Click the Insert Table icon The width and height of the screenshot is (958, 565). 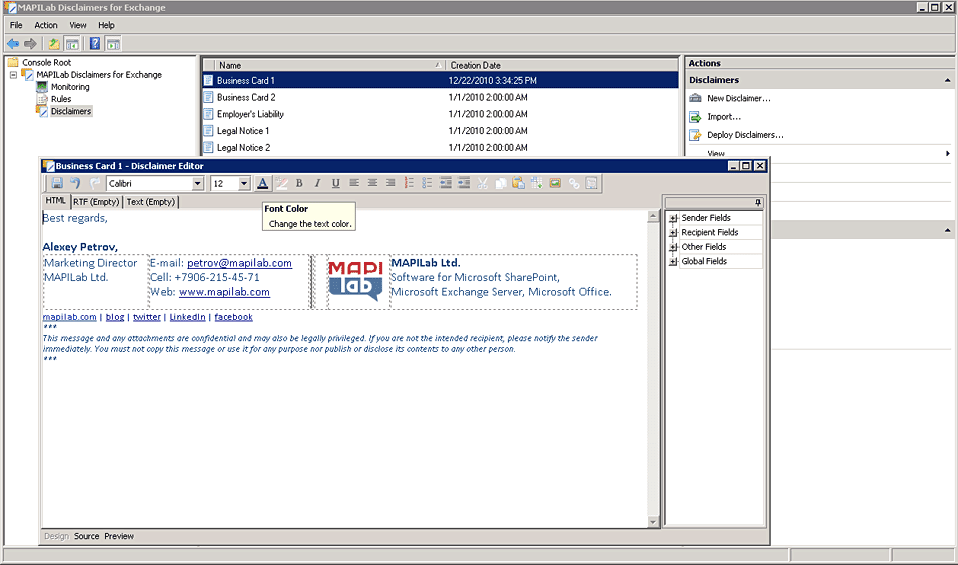click(x=536, y=183)
